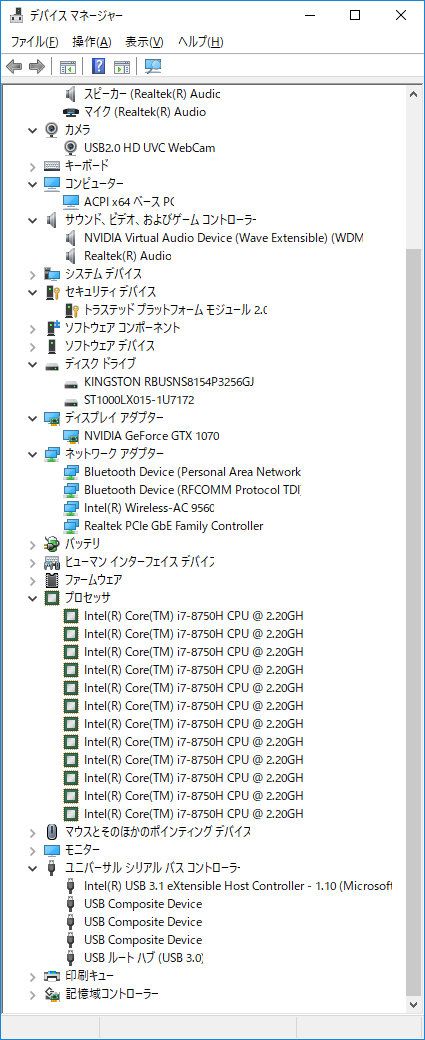
Task: Expand the キーボード category
Action: coord(32,165)
